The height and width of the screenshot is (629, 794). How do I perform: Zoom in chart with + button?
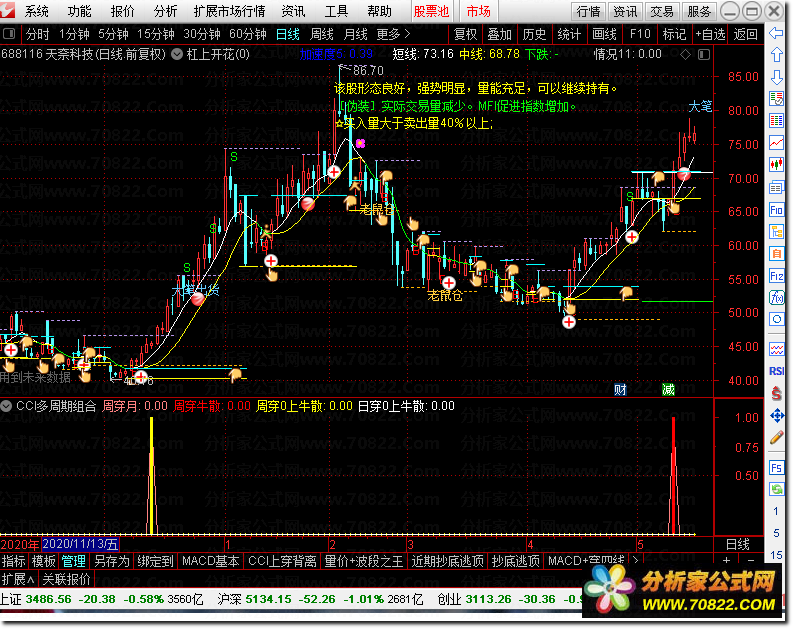click(726, 560)
